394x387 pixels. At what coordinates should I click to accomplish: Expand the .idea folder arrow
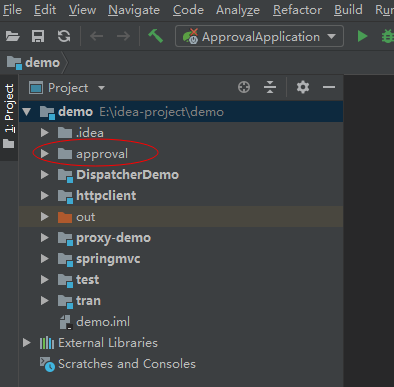(45, 133)
